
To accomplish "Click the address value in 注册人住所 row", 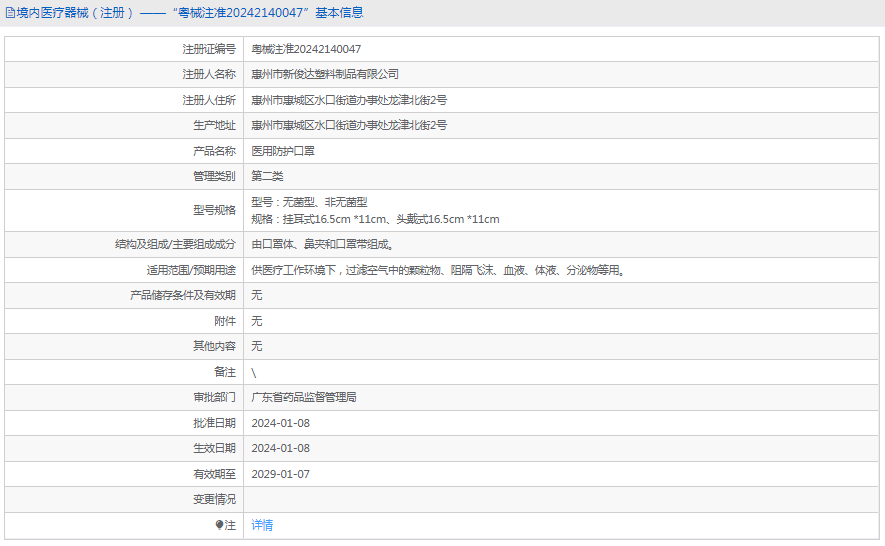I will (349, 100).
